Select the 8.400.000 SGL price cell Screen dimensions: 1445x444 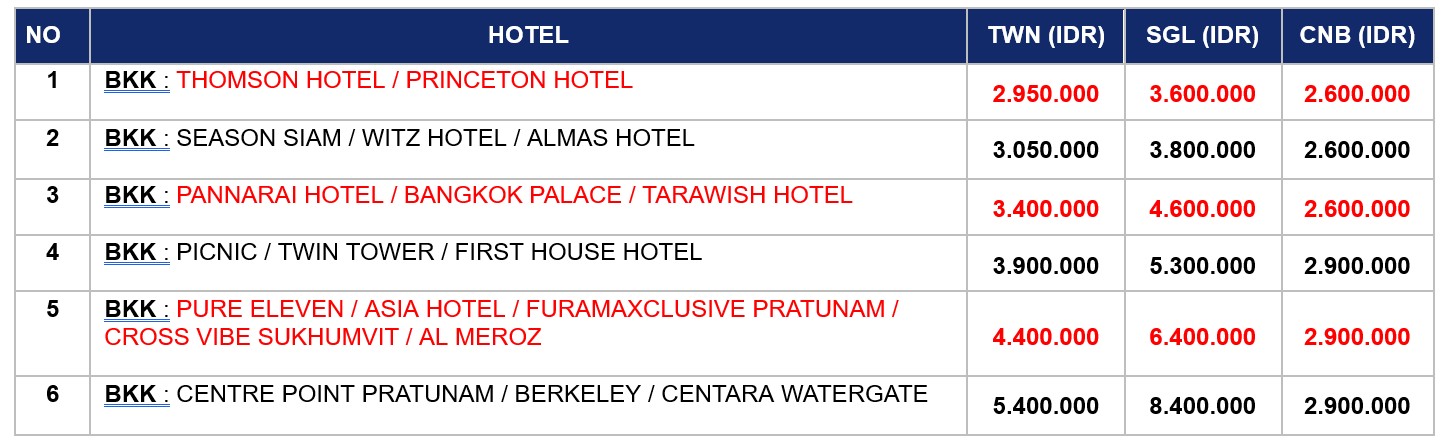click(x=1203, y=406)
